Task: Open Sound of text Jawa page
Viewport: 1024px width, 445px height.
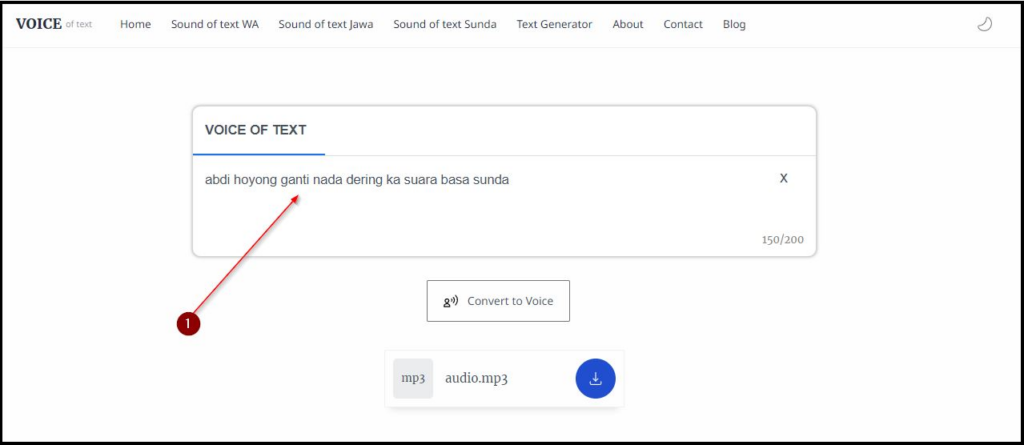Action: pyautogui.click(x=326, y=24)
